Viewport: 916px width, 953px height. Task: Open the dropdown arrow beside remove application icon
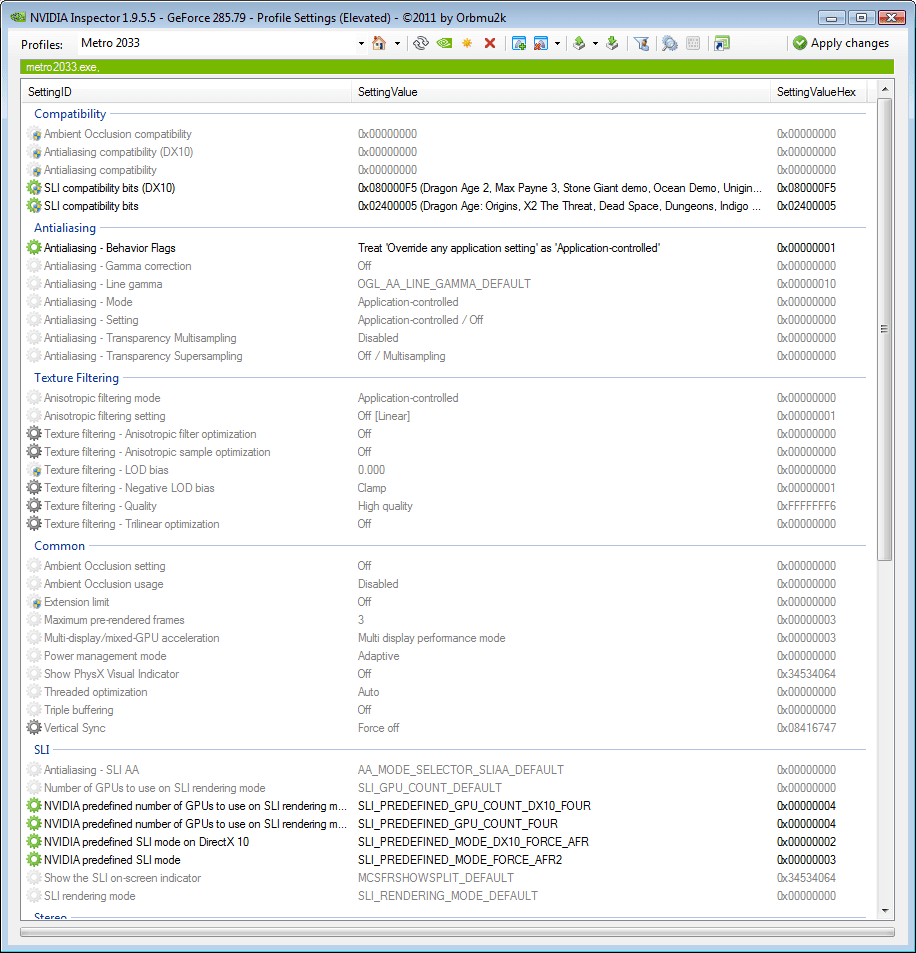tap(557, 43)
